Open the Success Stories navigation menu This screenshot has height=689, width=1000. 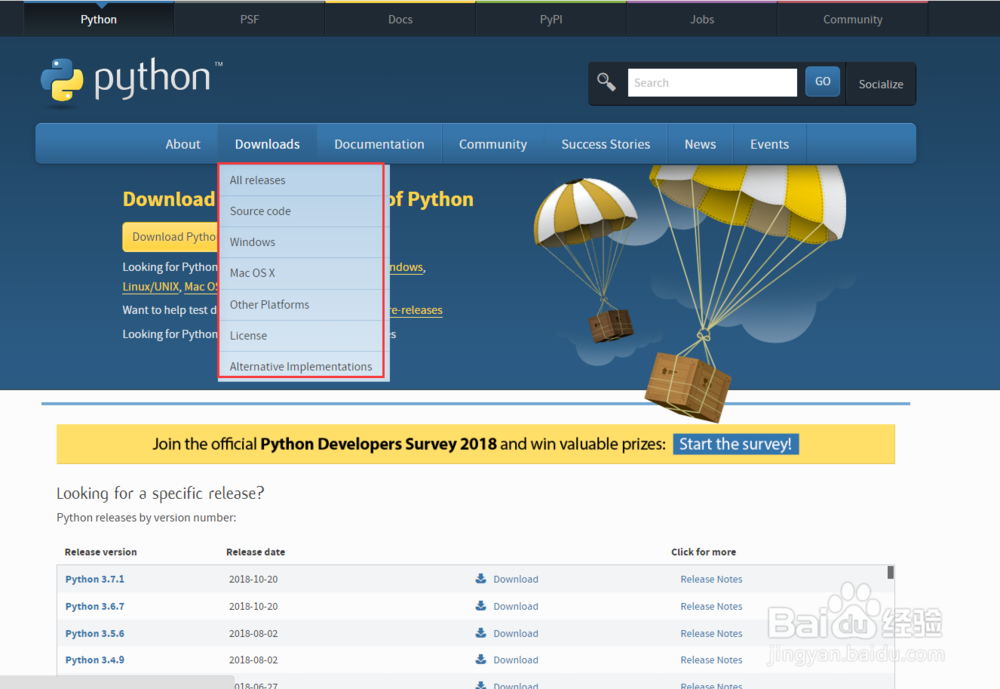pyautogui.click(x=606, y=144)
